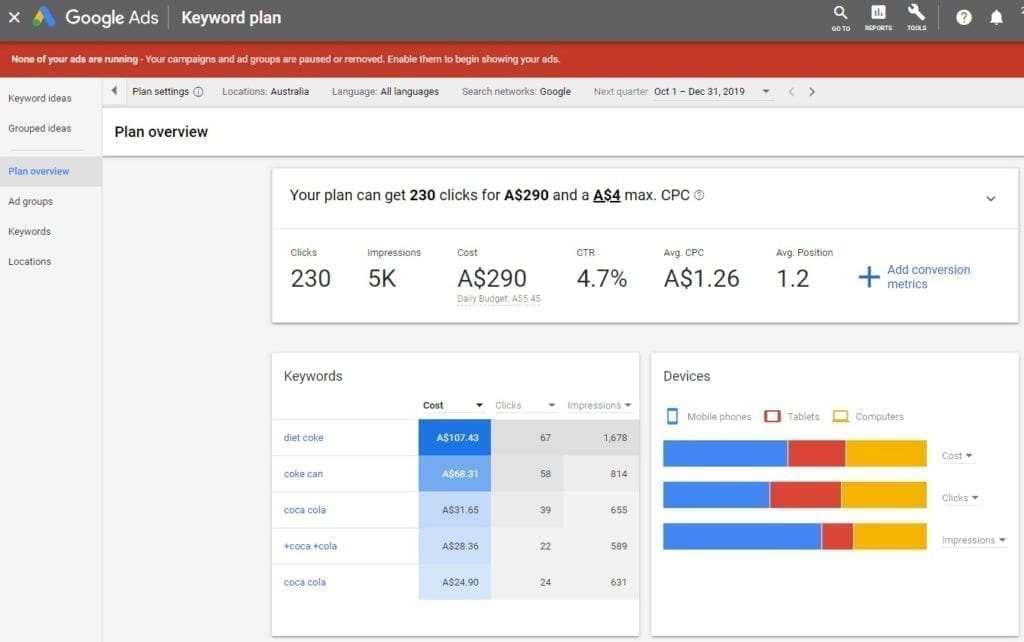Viewport: 1024px width, 642px height.
Task: Click the A$28.36 cost cell
Action: [455, 546]
